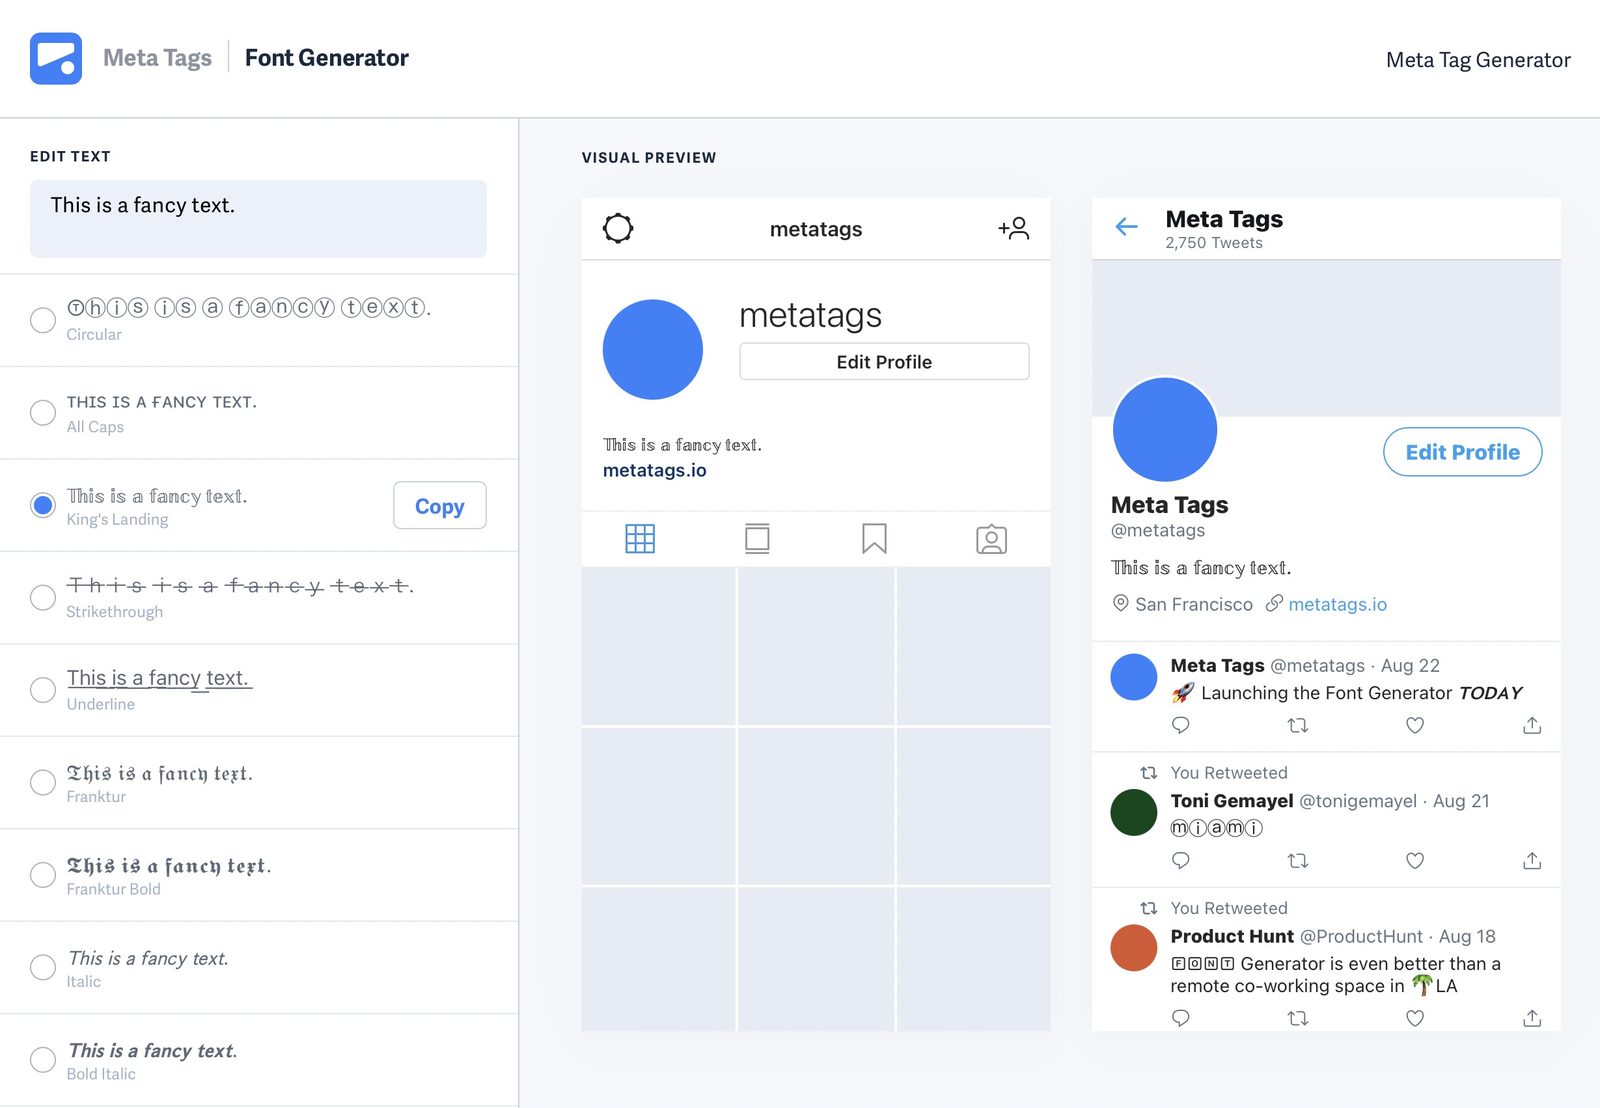The width and height of the screenshot is (1600, 1108).
Task: Choose the Bold Italic font option
Action: (x=43, y=1060)
